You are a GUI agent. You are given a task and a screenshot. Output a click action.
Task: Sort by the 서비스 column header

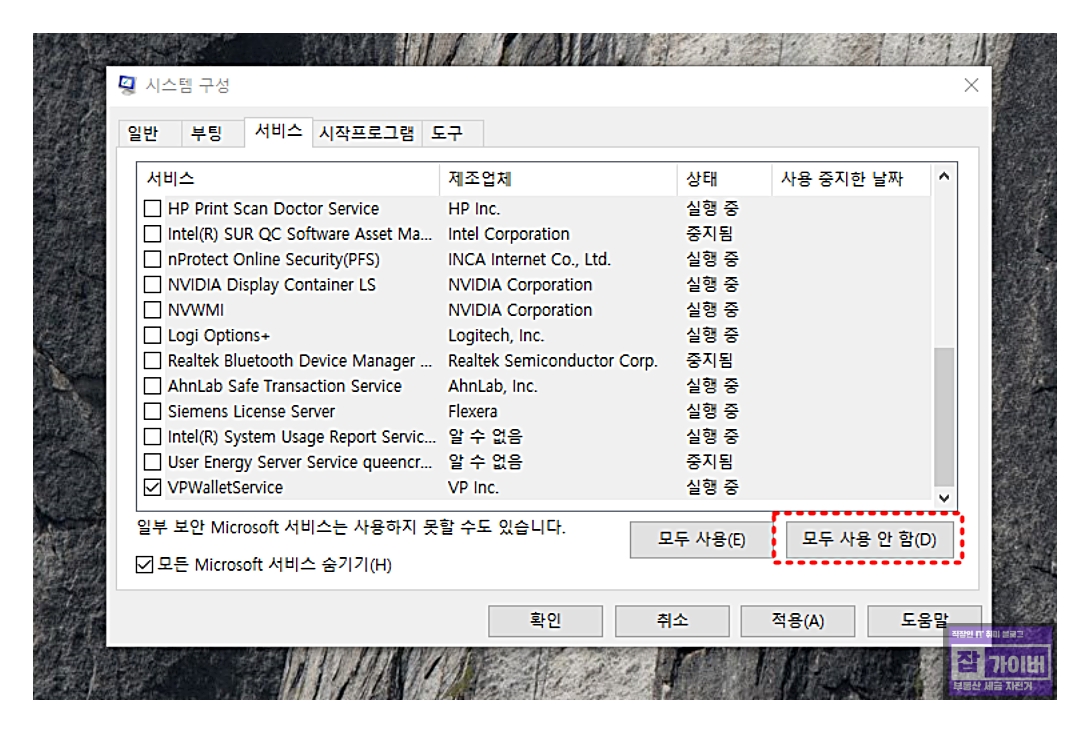pyautogui.click(x=288, y=179)
